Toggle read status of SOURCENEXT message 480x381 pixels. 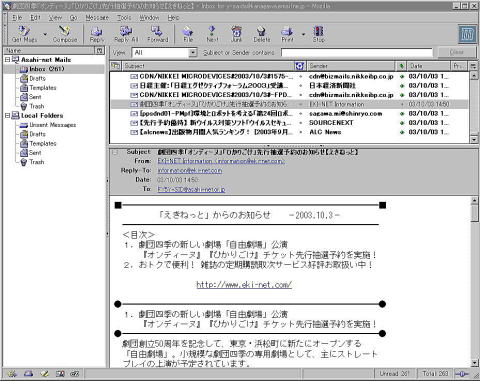pyautogui.click(x=402, y=123)
